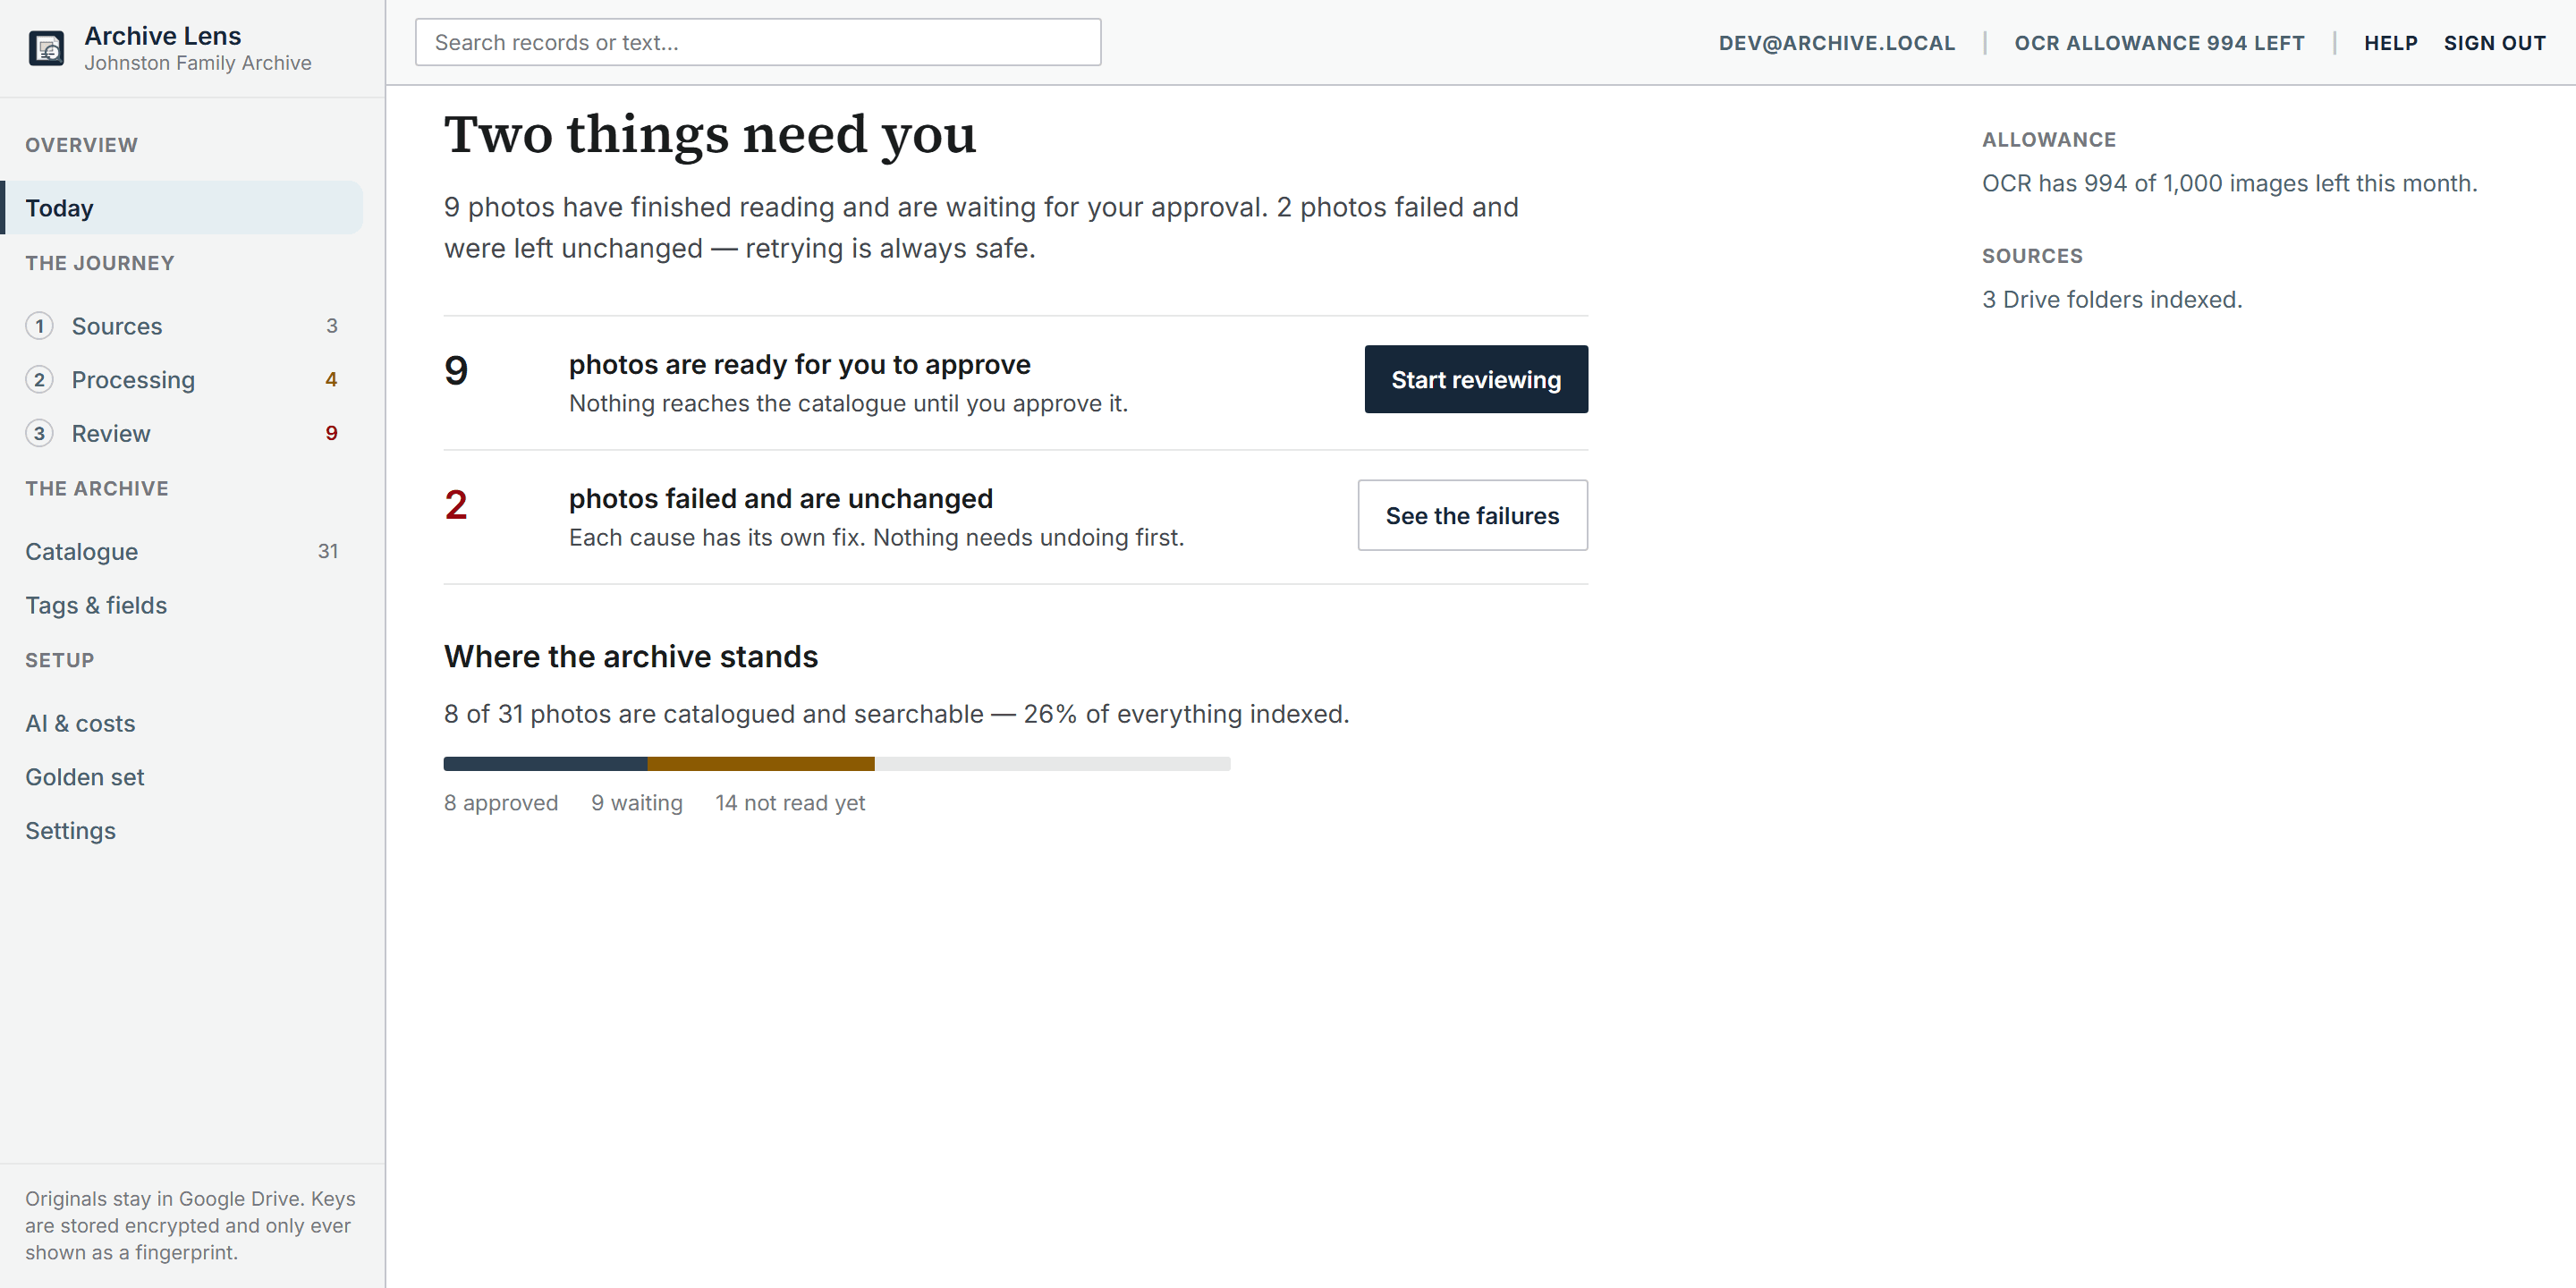The height and width of the screenshot is (1288, 2576).
Task: Click the 'Originals stay in Google Drive' note
Action: click(190, 1225)
